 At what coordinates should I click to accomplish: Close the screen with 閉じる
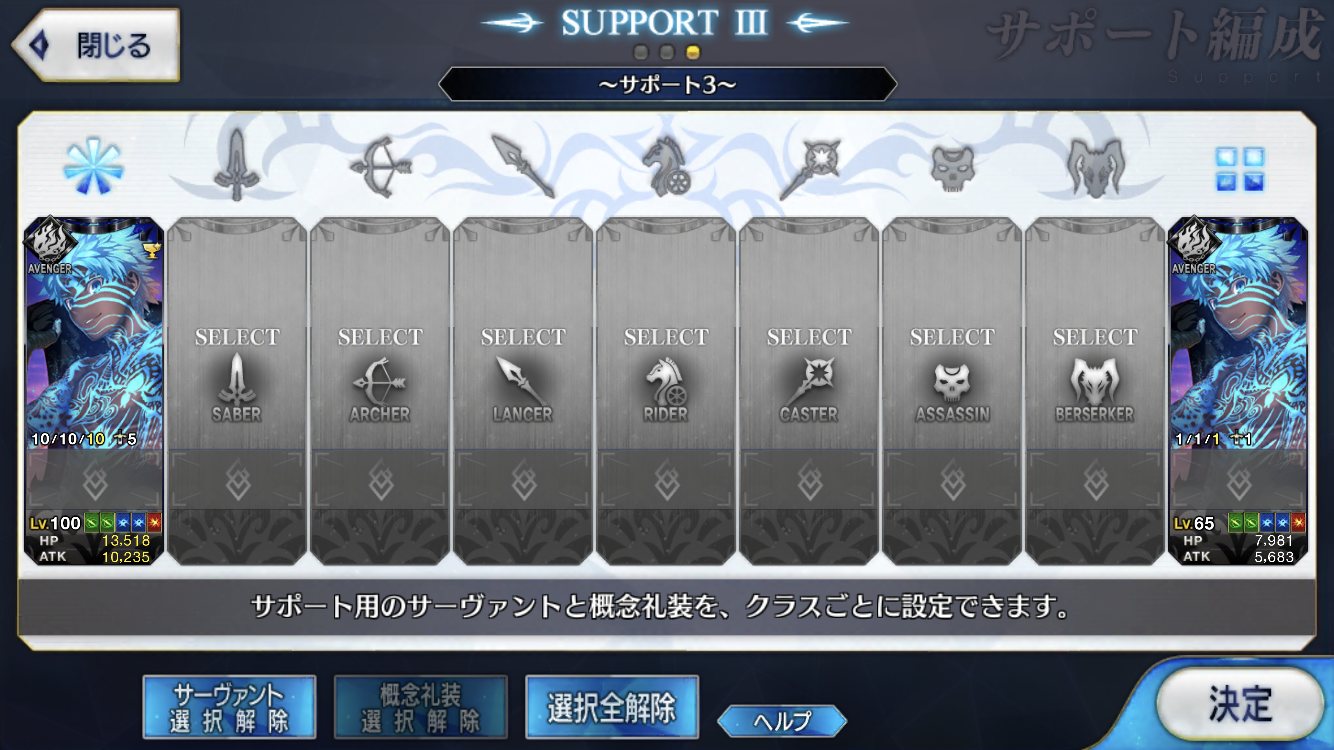[x=95, y=45]
